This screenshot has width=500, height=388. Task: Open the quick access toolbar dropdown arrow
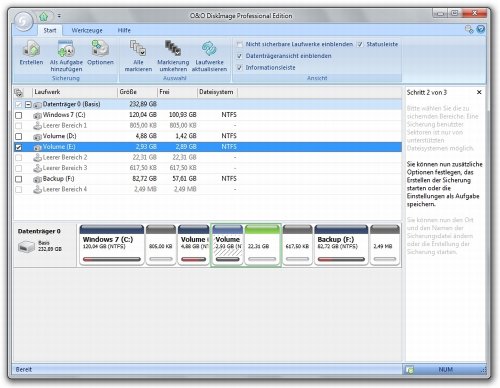pos(59,16)
